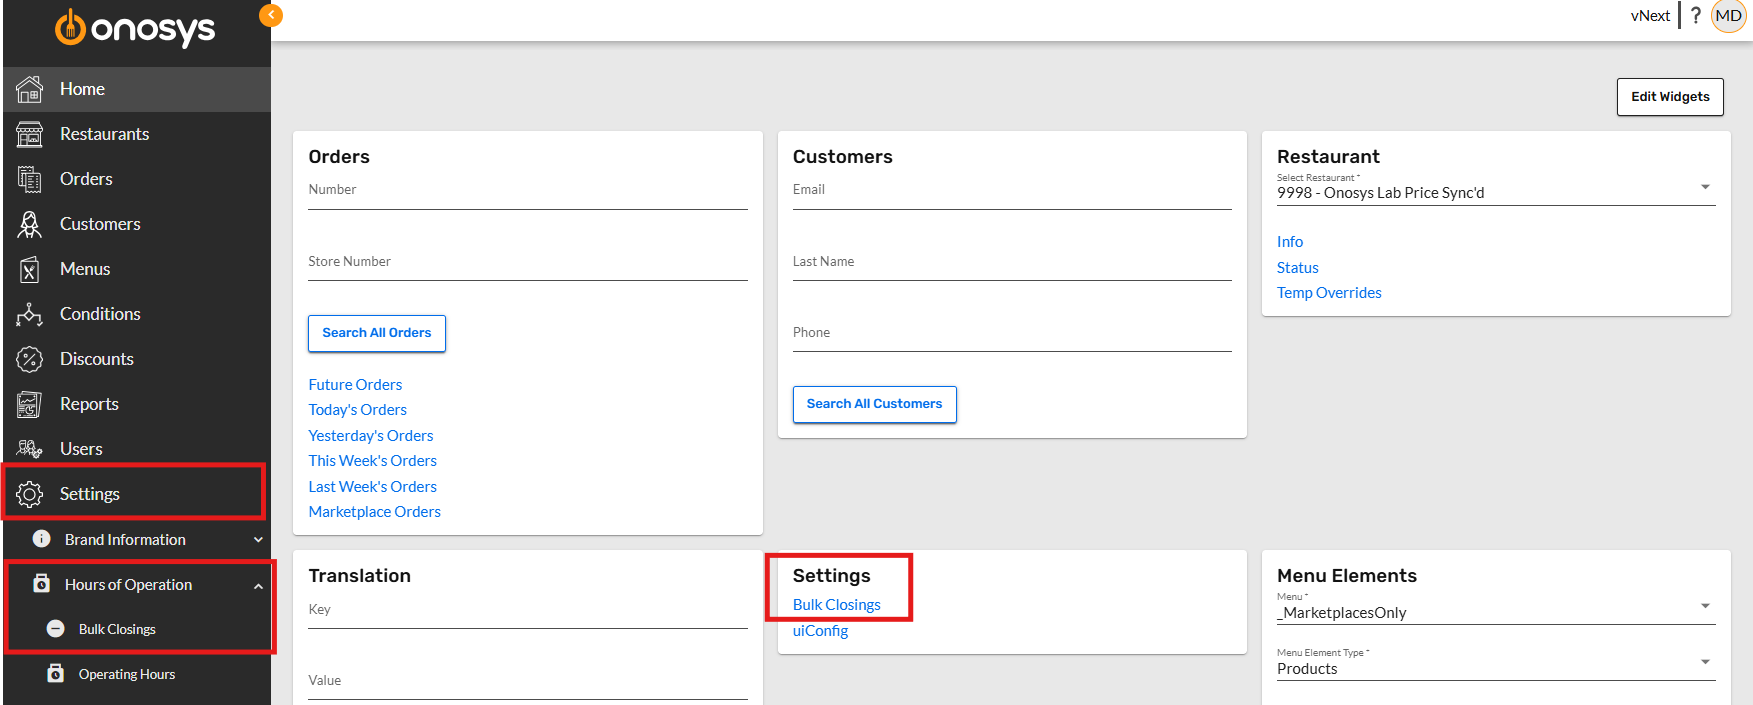Go to Restaurants in the sidebar

pyautogui.click(x=137, y=134)
